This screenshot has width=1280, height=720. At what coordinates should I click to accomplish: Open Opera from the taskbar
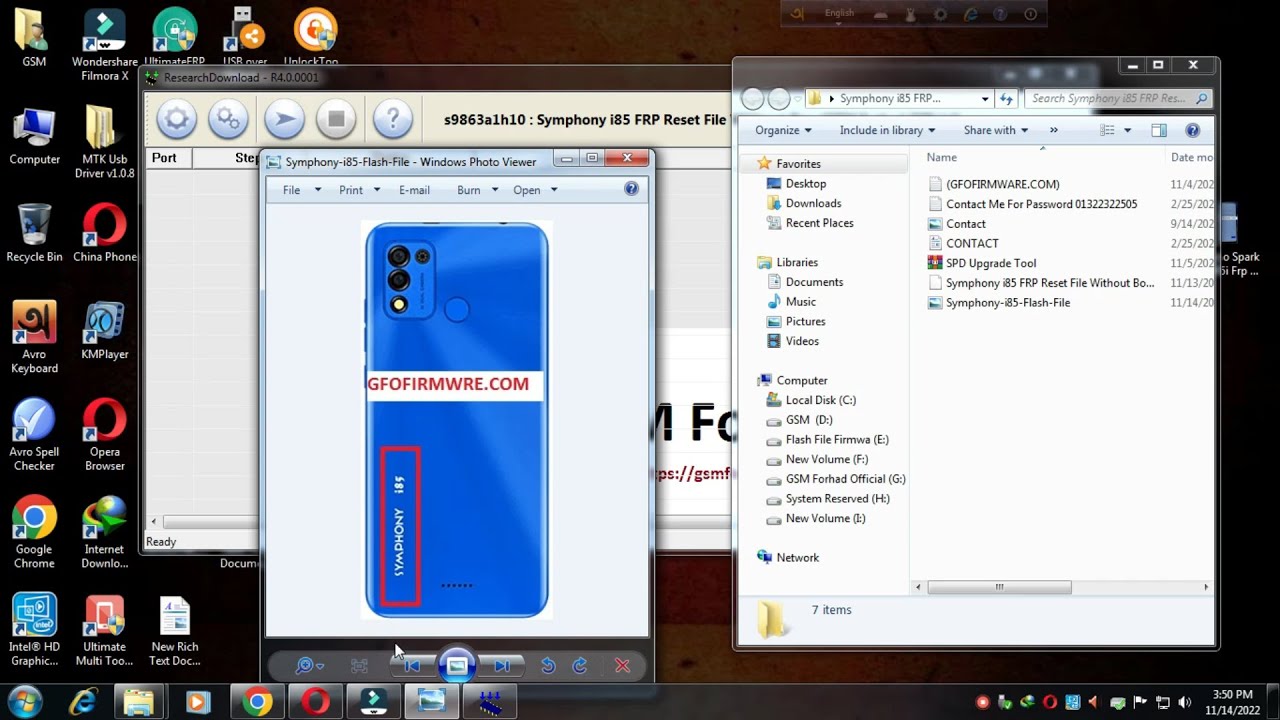click(315, 703)
